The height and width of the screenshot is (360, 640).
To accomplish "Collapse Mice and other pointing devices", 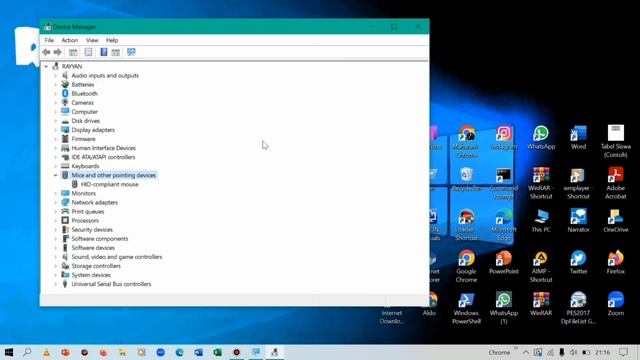I will pos(56,175).
